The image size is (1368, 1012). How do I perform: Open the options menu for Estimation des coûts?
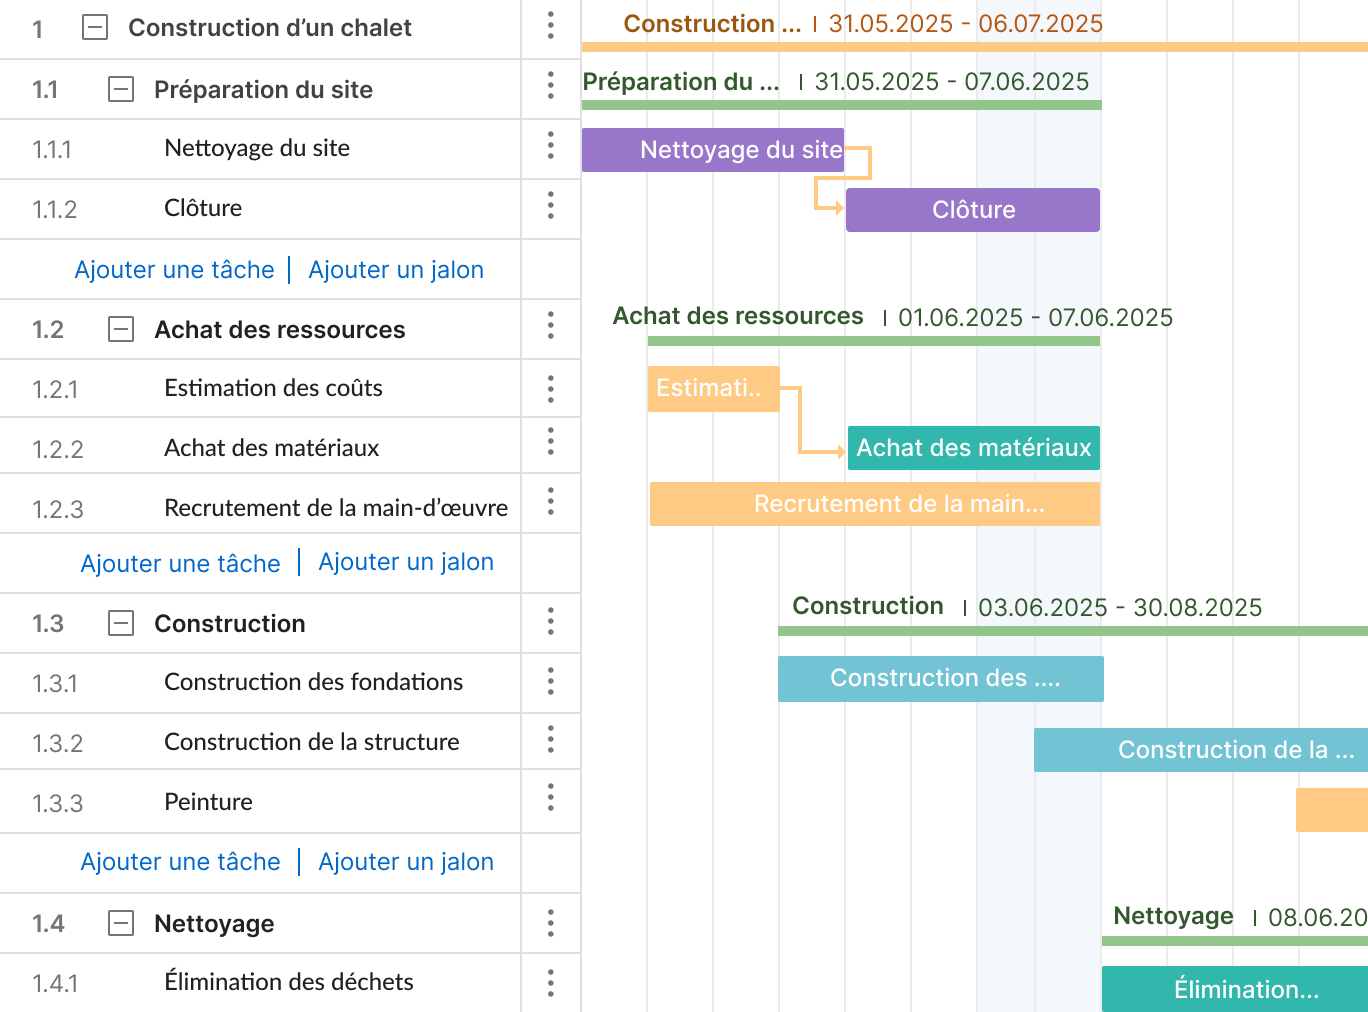click(551, 389)
